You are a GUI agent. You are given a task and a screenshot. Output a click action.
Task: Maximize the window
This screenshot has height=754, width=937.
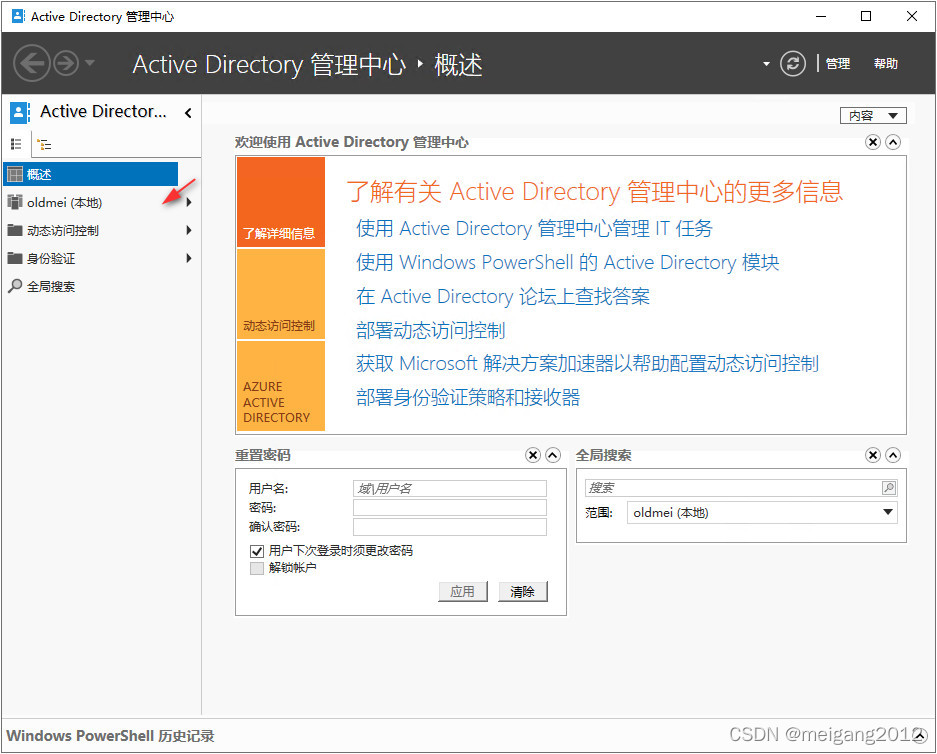click(865, 16)
